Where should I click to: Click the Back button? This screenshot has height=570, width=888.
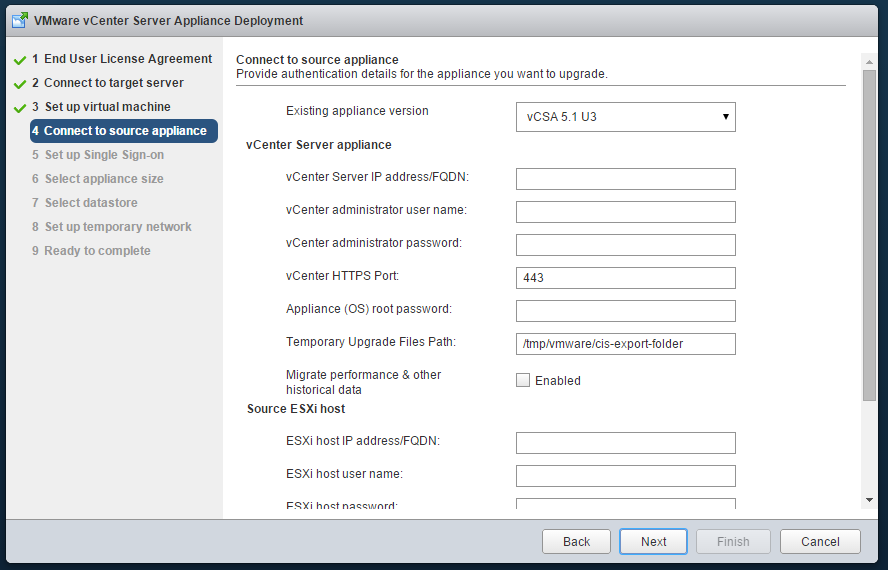(576, 542)
